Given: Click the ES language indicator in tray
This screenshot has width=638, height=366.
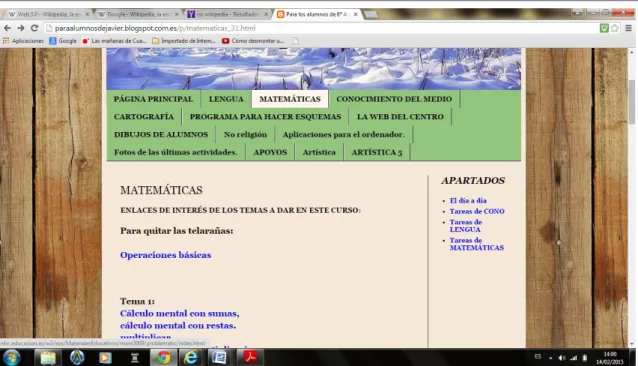Looking at the screenshot, I should click(x=538, y=357).
